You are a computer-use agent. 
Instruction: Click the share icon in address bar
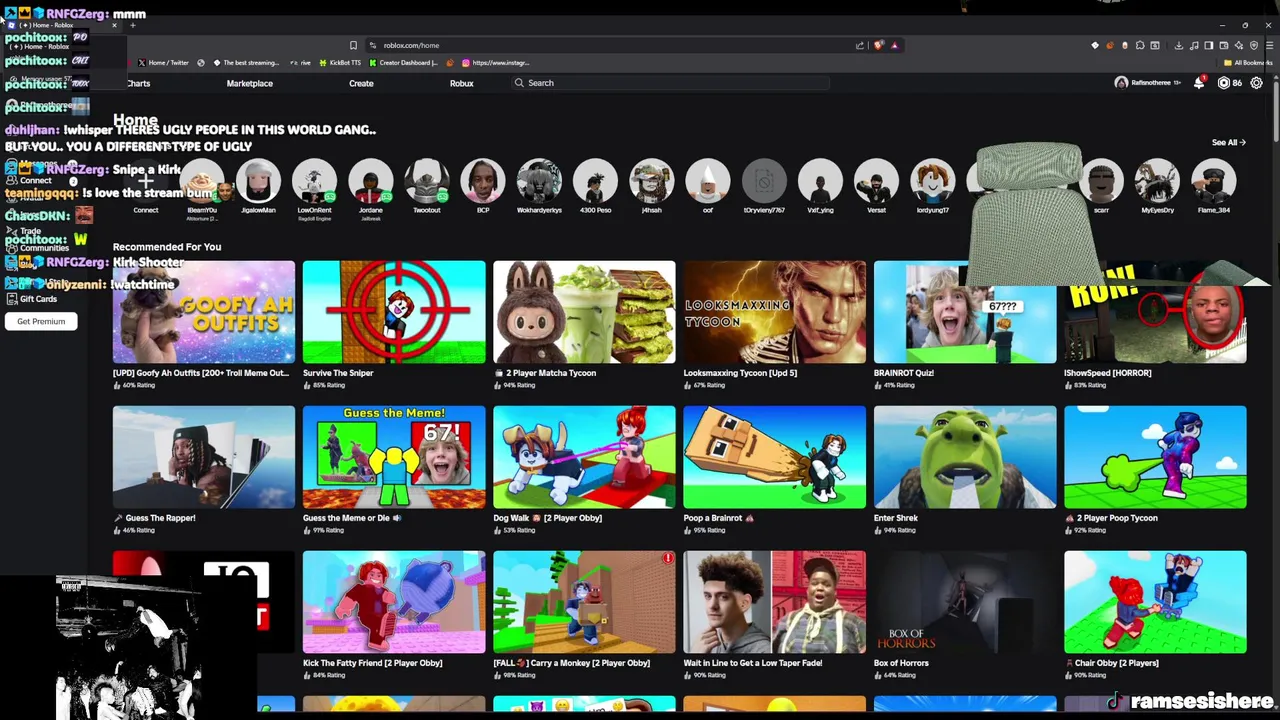pyautogui.click(x=860, y=45)
